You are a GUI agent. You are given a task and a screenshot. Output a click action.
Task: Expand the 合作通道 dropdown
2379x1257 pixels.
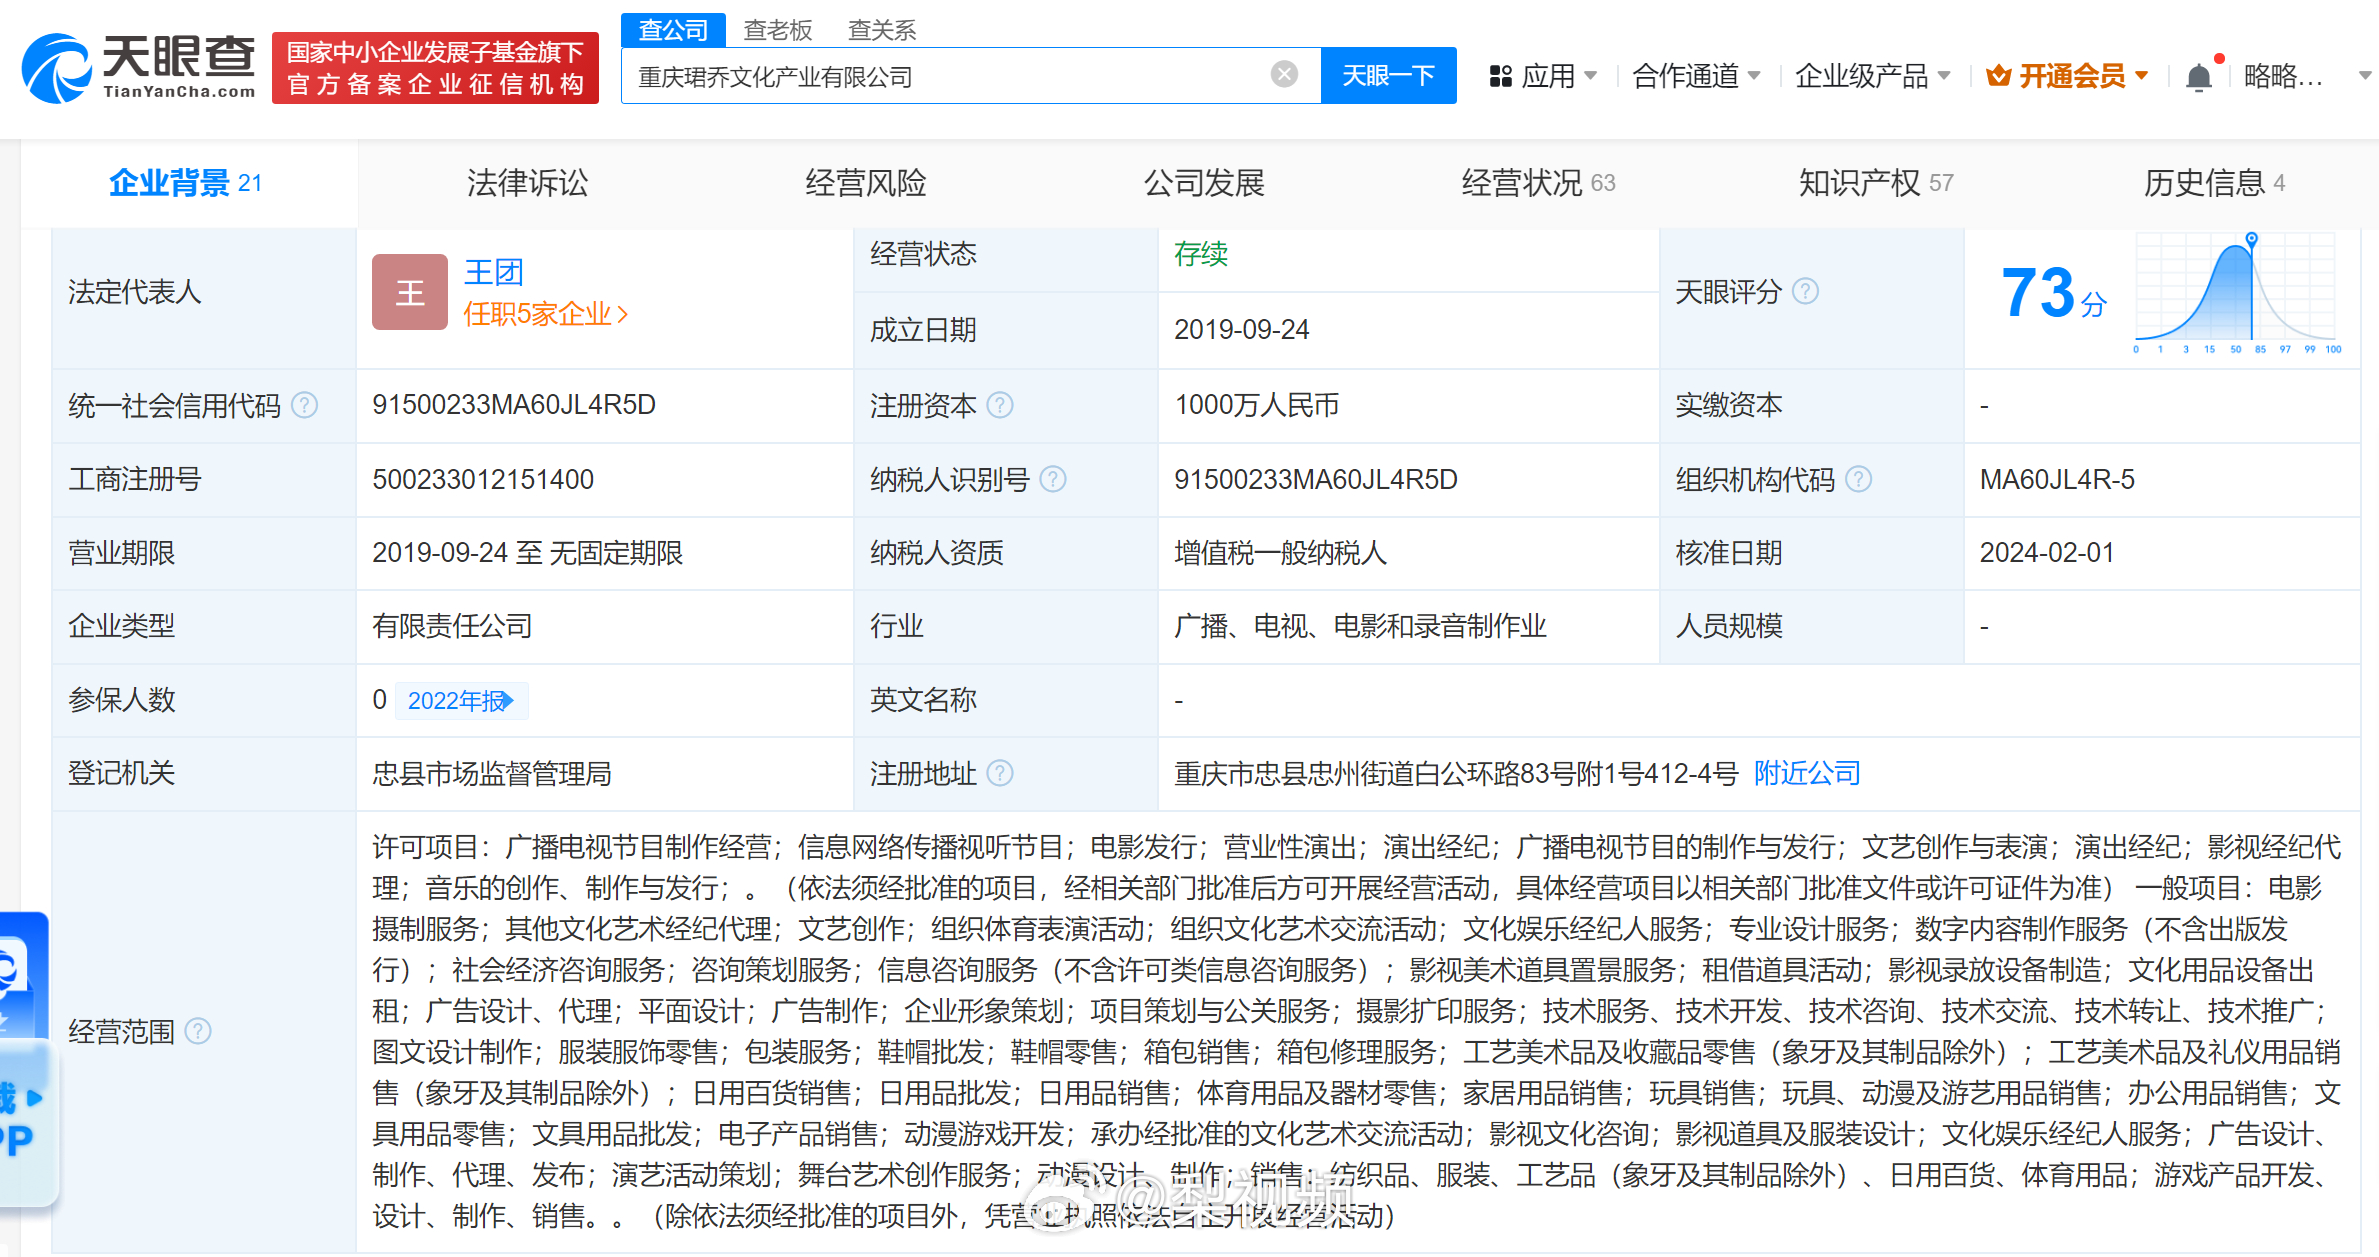(x=1753, y=76)
